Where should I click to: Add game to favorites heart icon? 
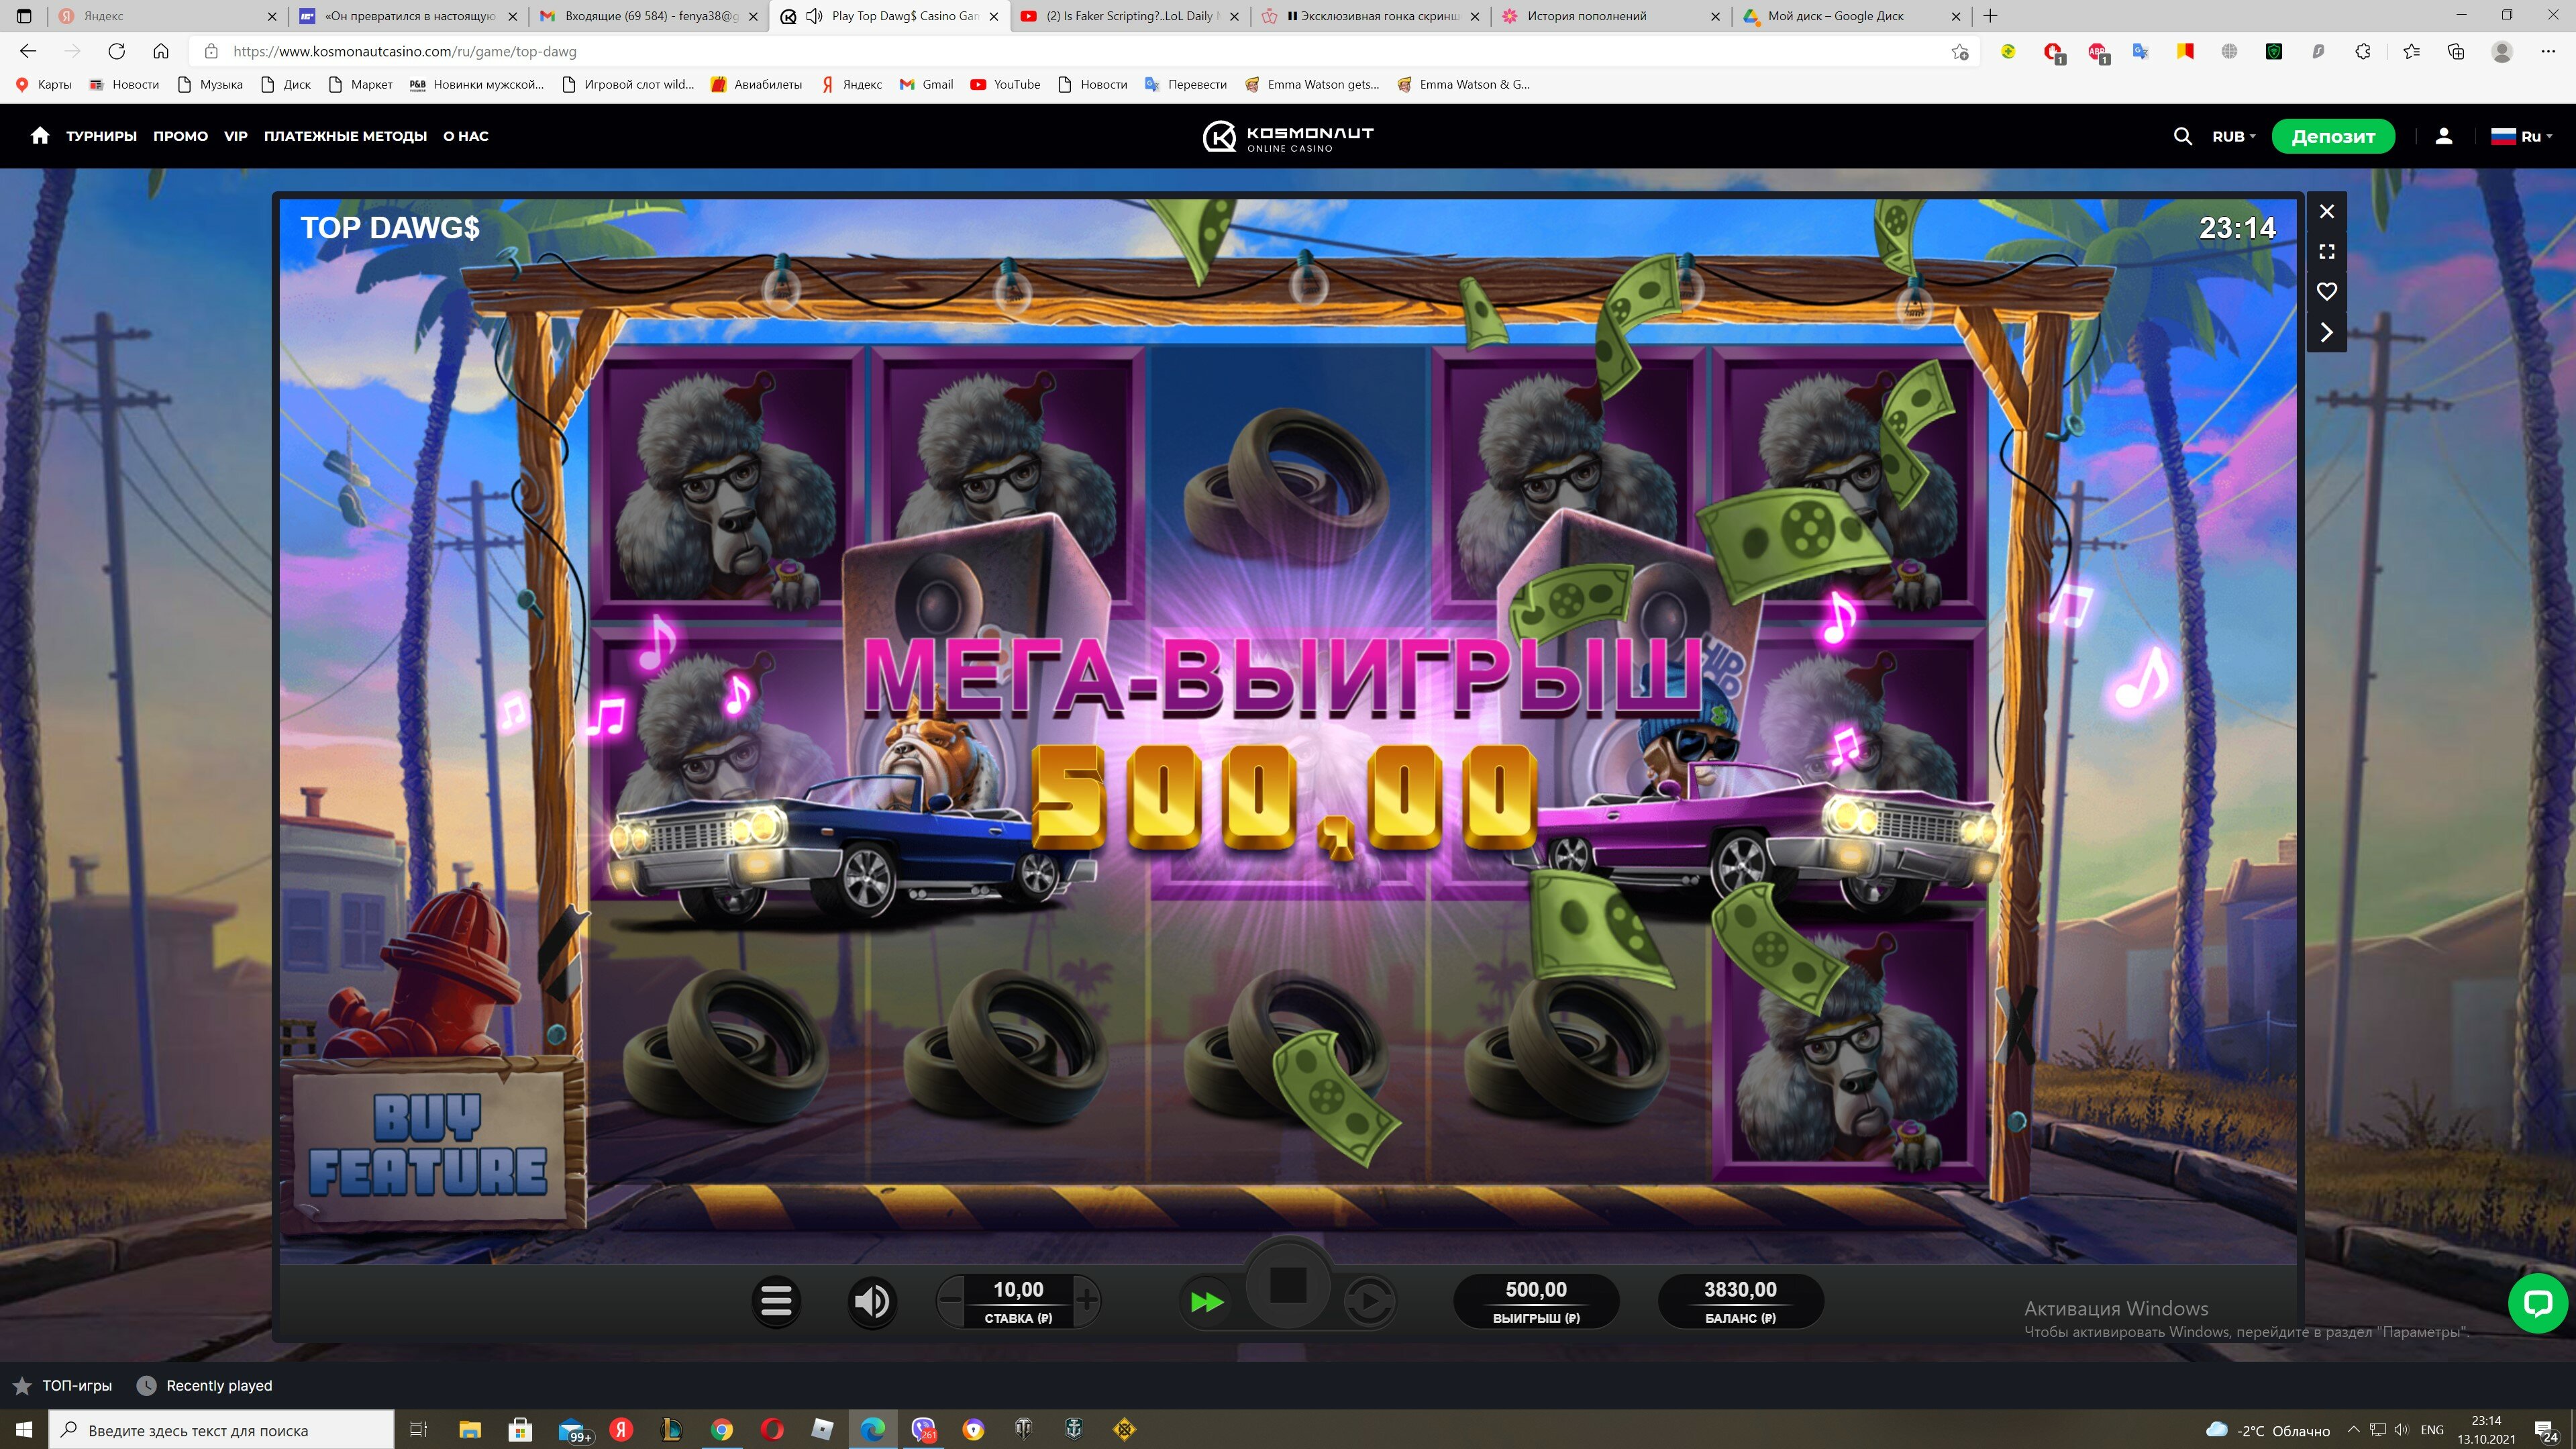coord(2327,292)
